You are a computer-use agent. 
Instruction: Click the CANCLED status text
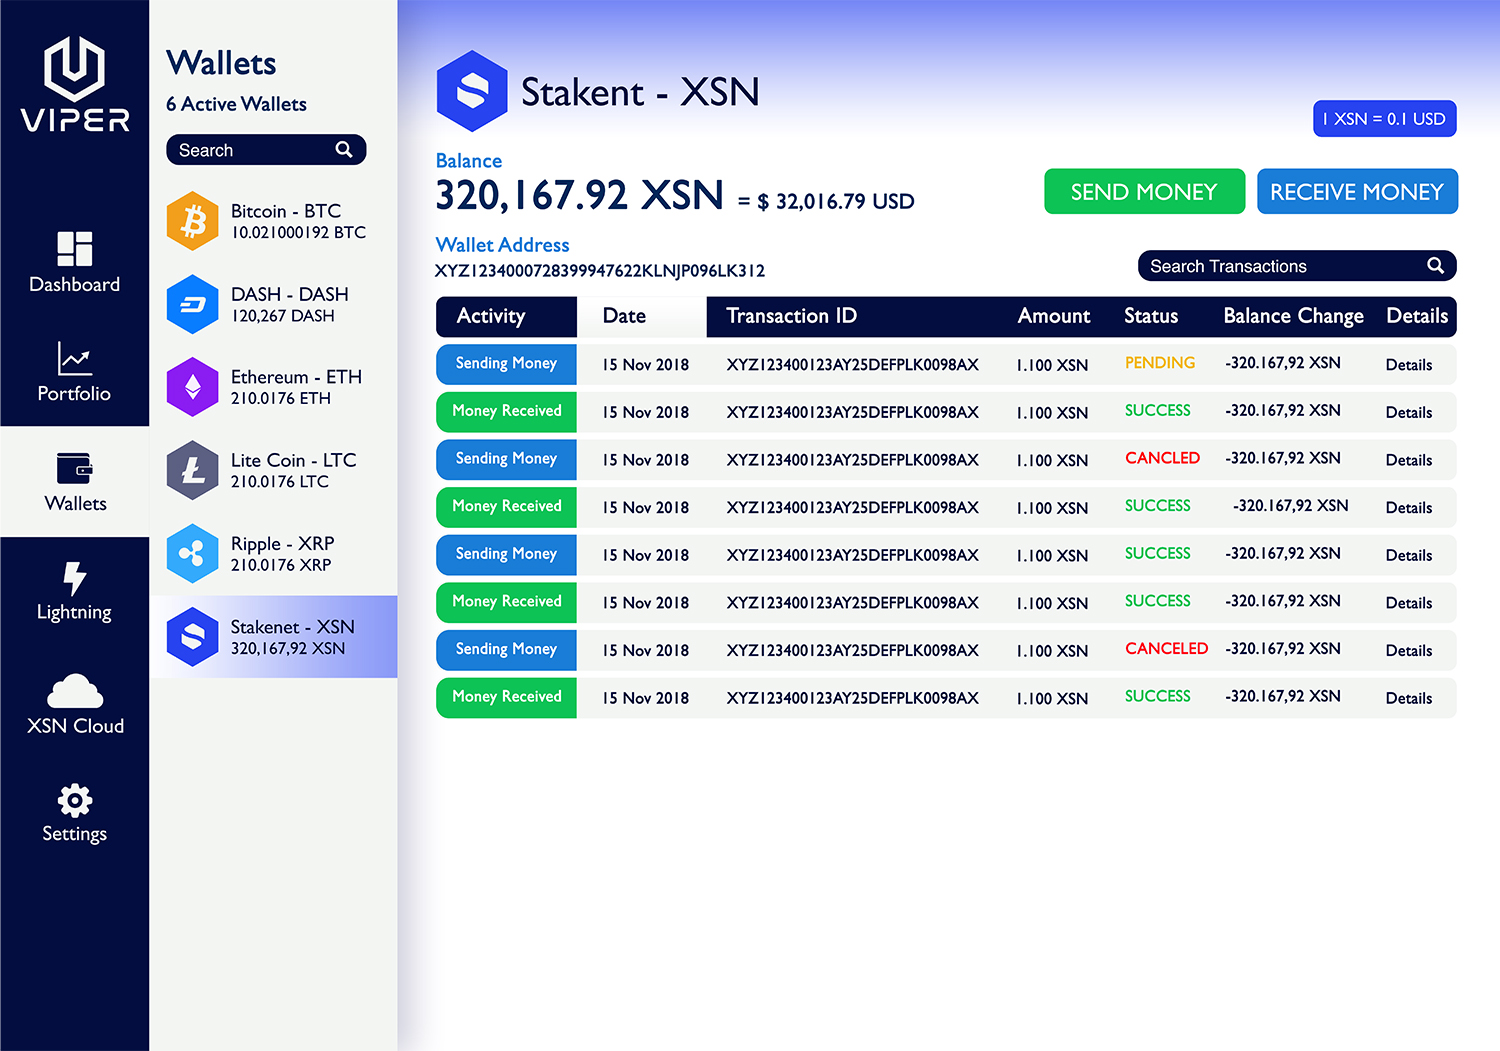1162,458
